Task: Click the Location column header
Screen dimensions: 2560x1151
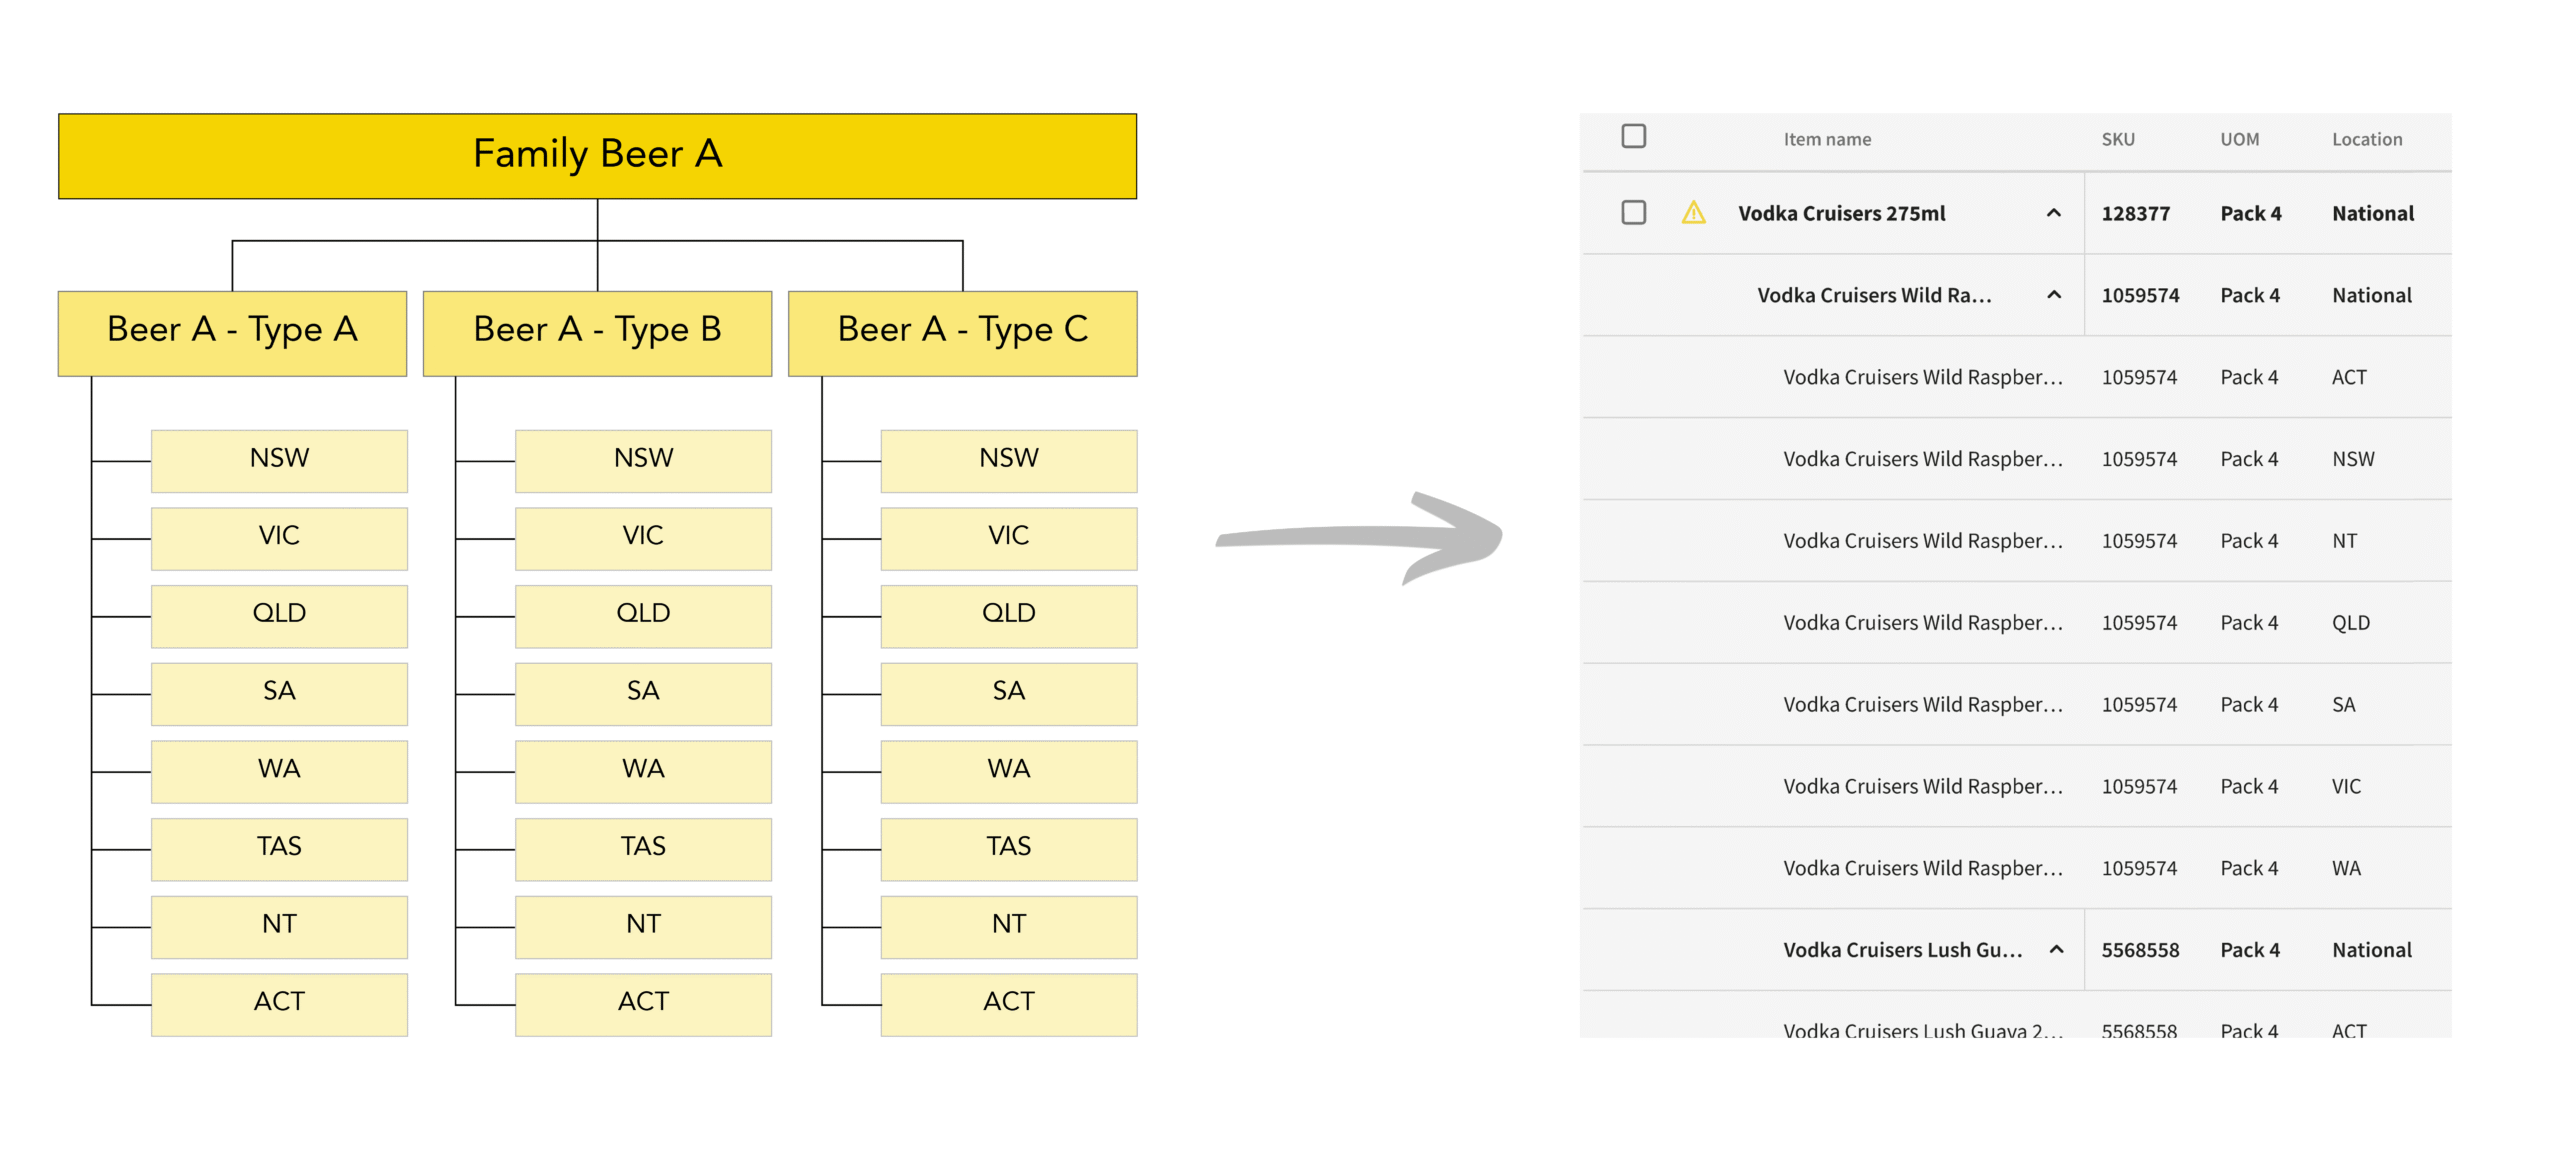Action: click(x=2366, y=140)
